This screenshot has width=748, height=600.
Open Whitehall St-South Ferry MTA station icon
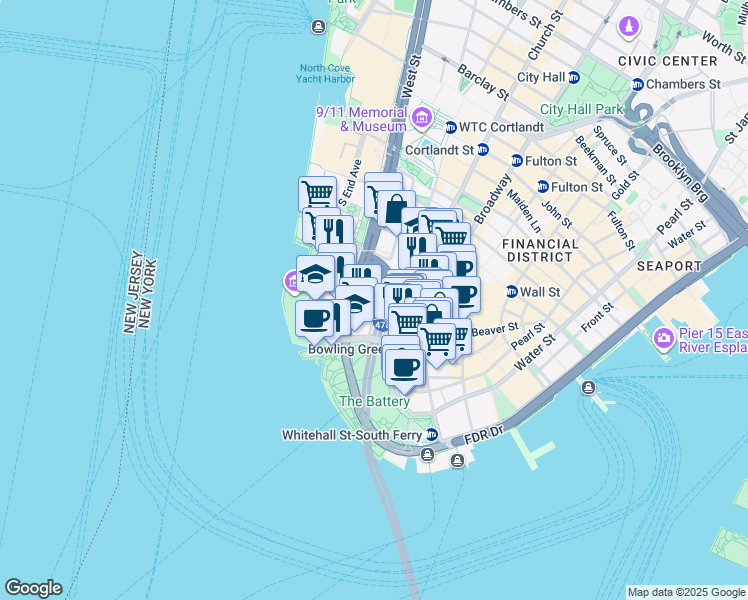tap(432, 434)
